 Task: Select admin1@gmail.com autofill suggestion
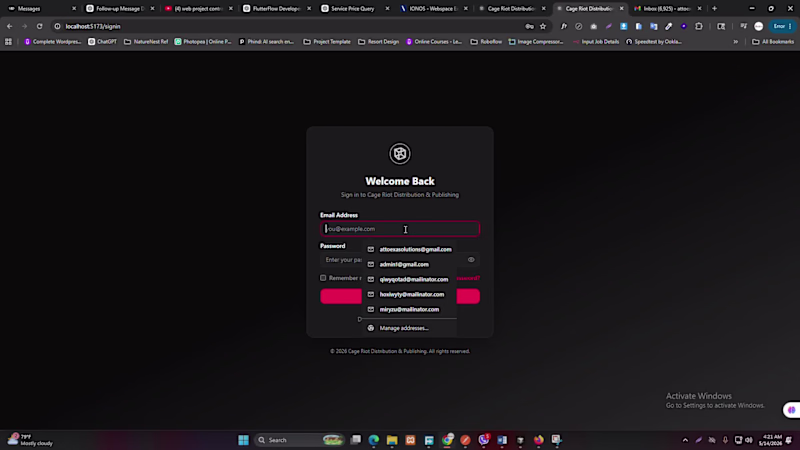coord(410,264)
